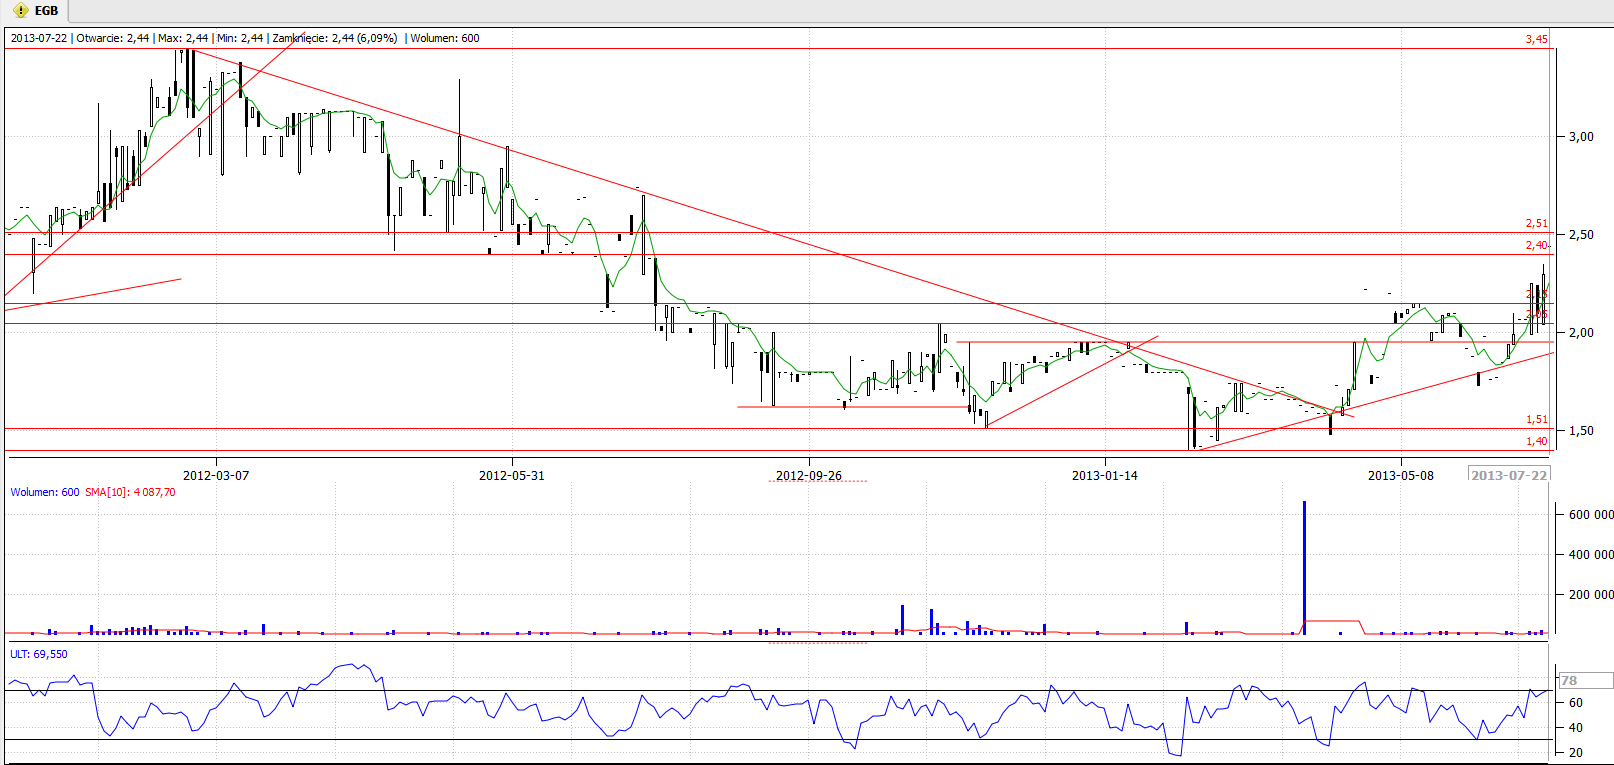Click the 78 value box on oscillator axis
1614x765 pixels.
tap(1584, 681)
